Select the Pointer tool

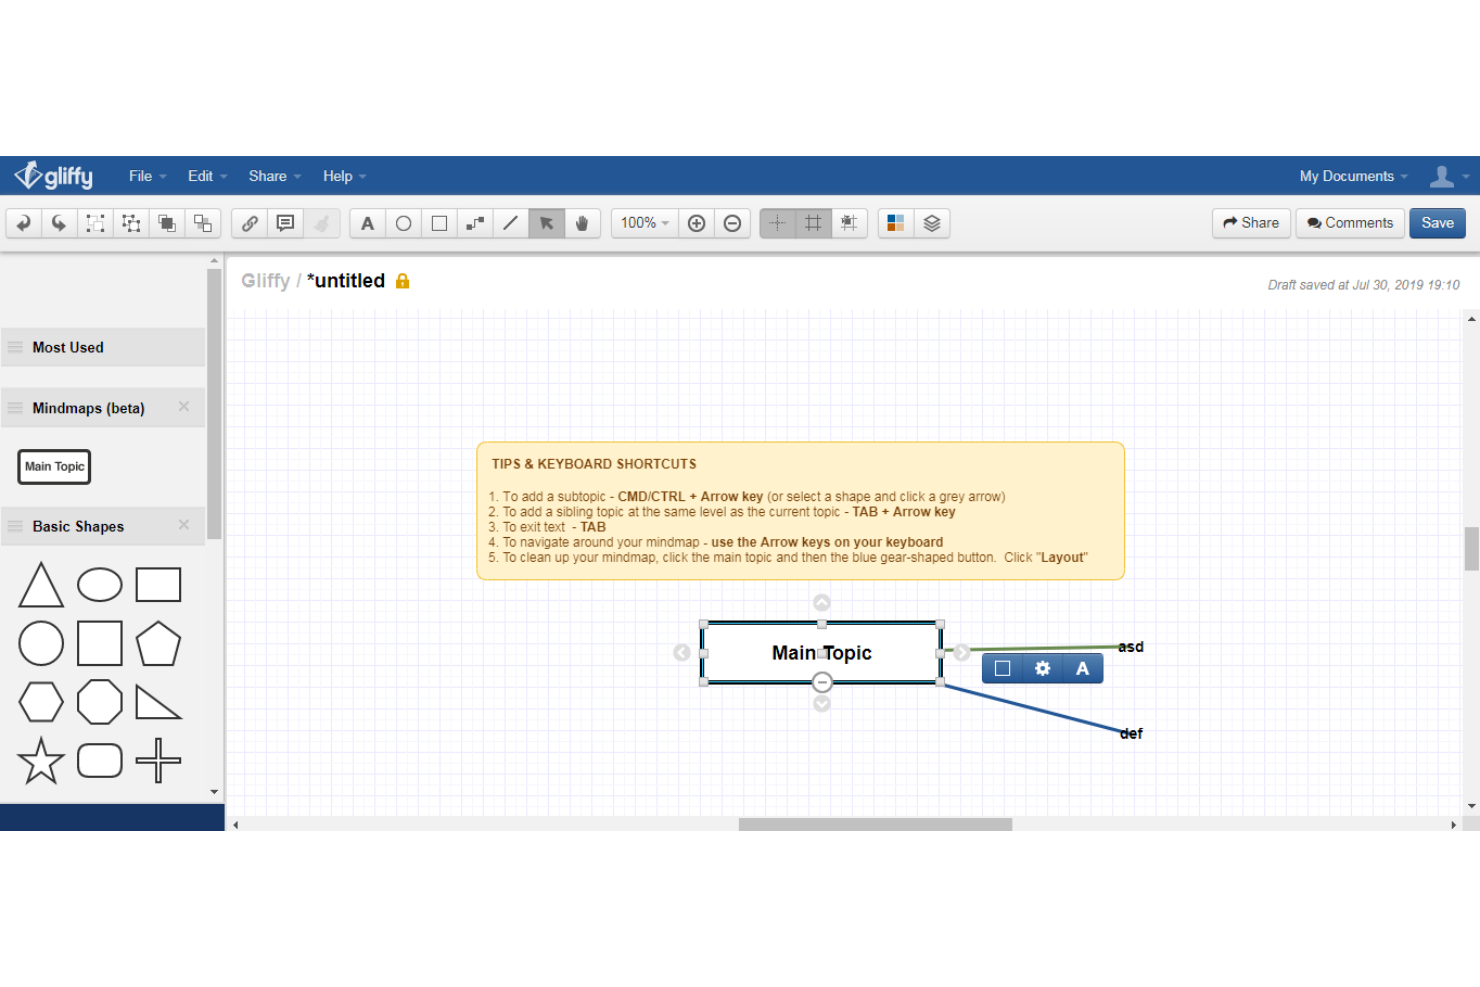(x=547, y=223)
